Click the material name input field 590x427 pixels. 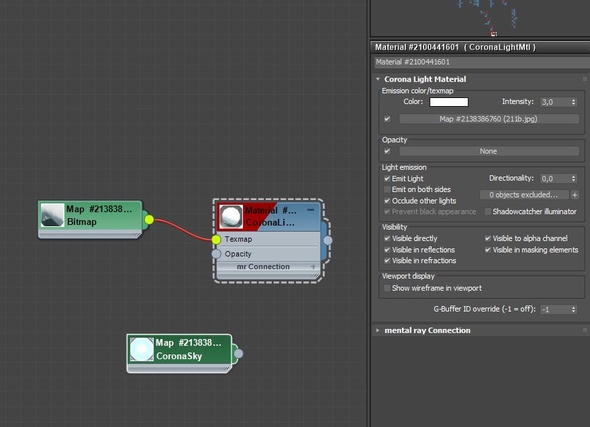(482, 62)
